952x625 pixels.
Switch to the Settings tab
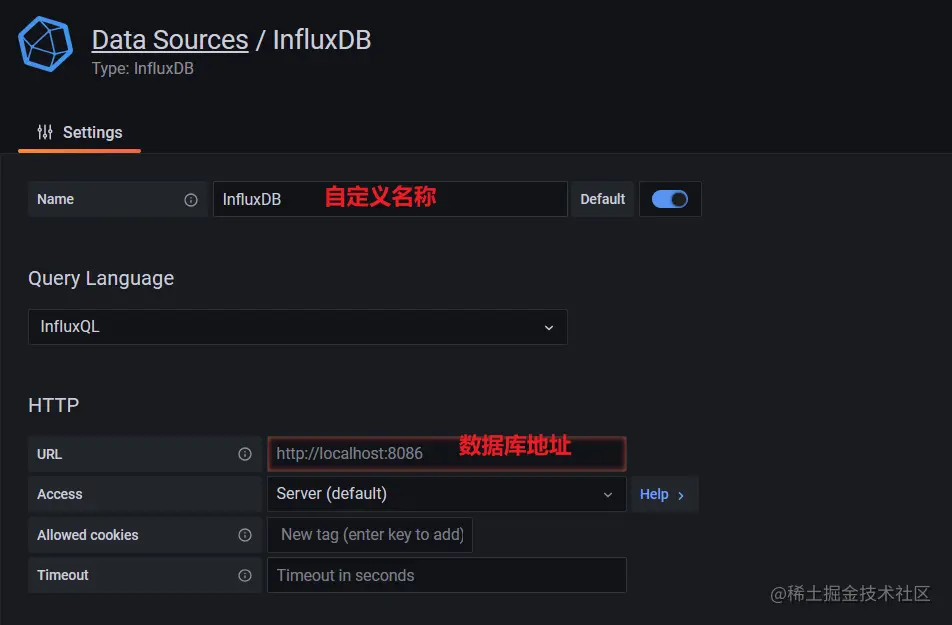tap(80, 132)
